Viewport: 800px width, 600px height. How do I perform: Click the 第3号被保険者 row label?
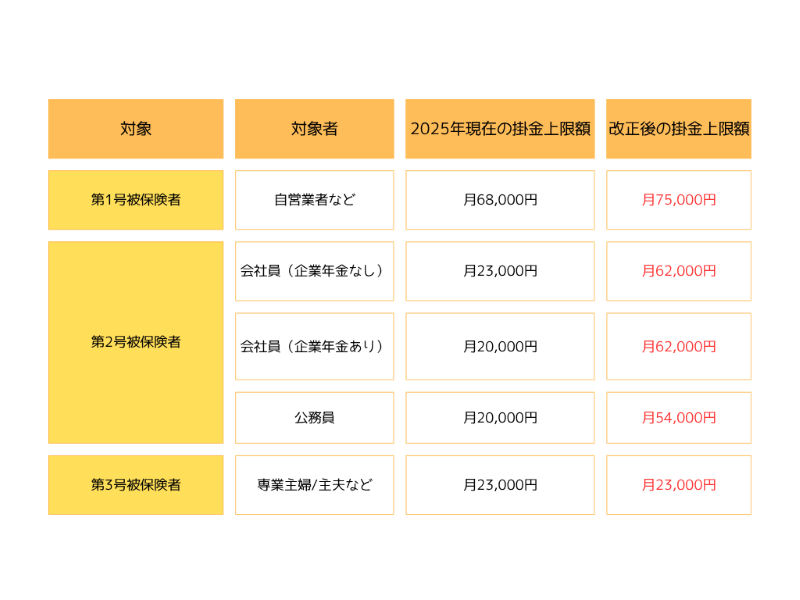click(136, 485)
